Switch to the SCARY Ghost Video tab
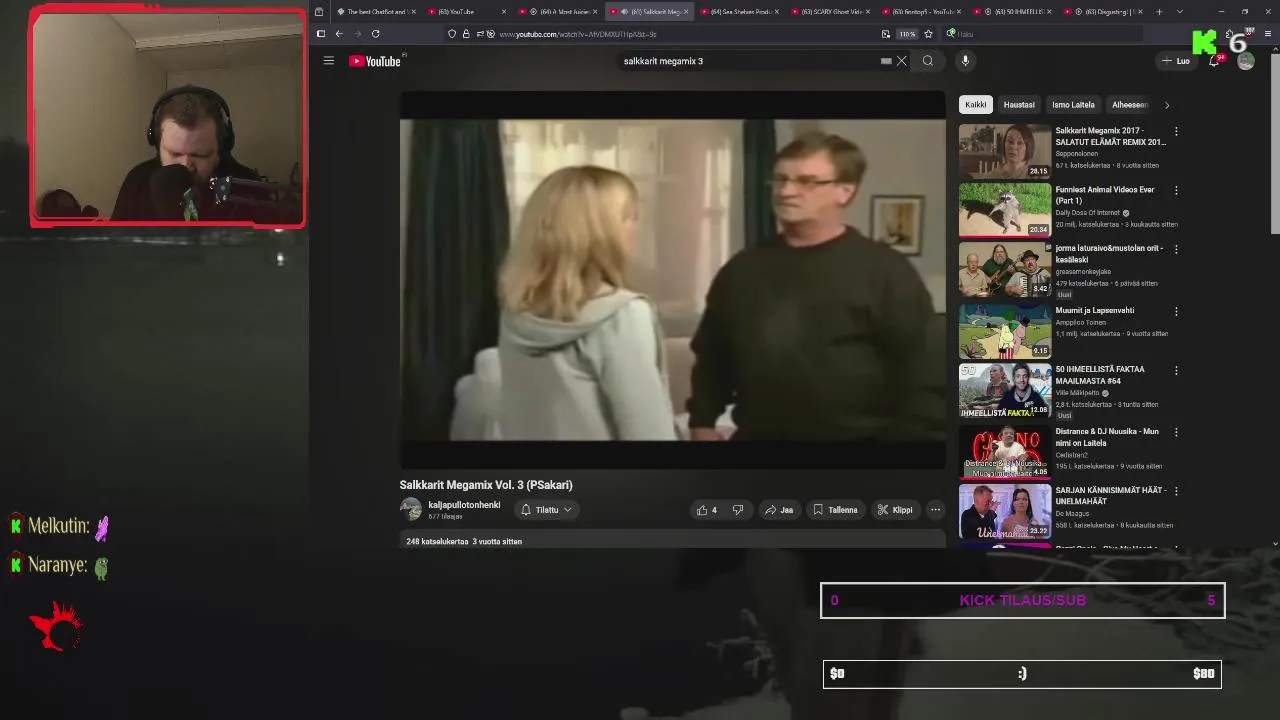1280x720 pixels. [x=830, y=12]
